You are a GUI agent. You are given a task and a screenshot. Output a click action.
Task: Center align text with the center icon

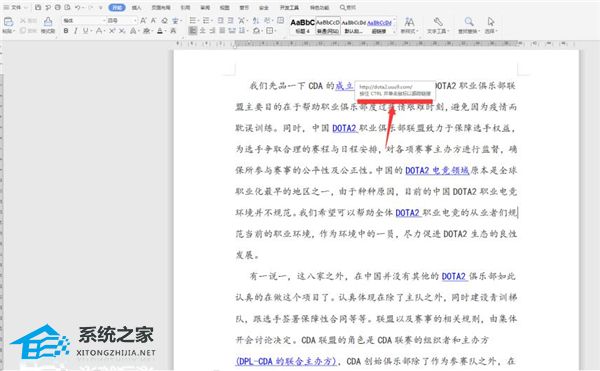point(202,31)
